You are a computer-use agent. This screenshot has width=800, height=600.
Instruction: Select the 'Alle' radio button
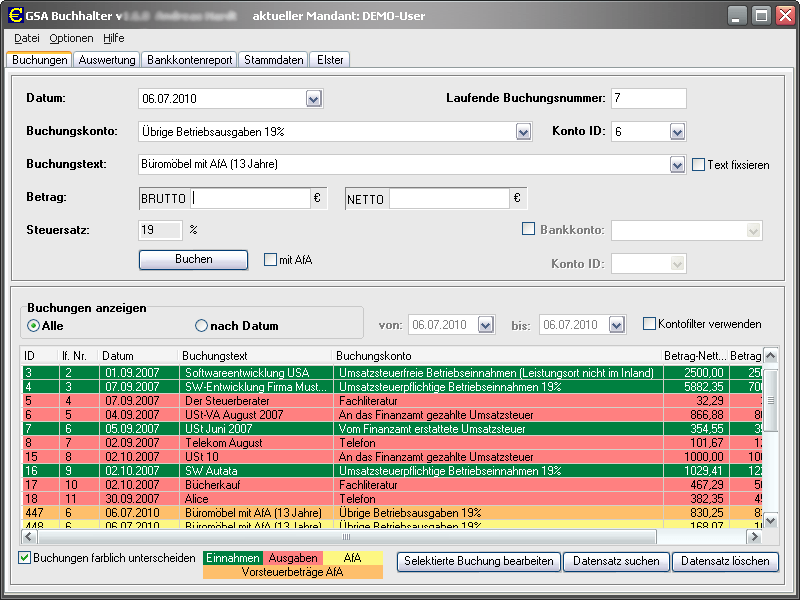(30, 325)
